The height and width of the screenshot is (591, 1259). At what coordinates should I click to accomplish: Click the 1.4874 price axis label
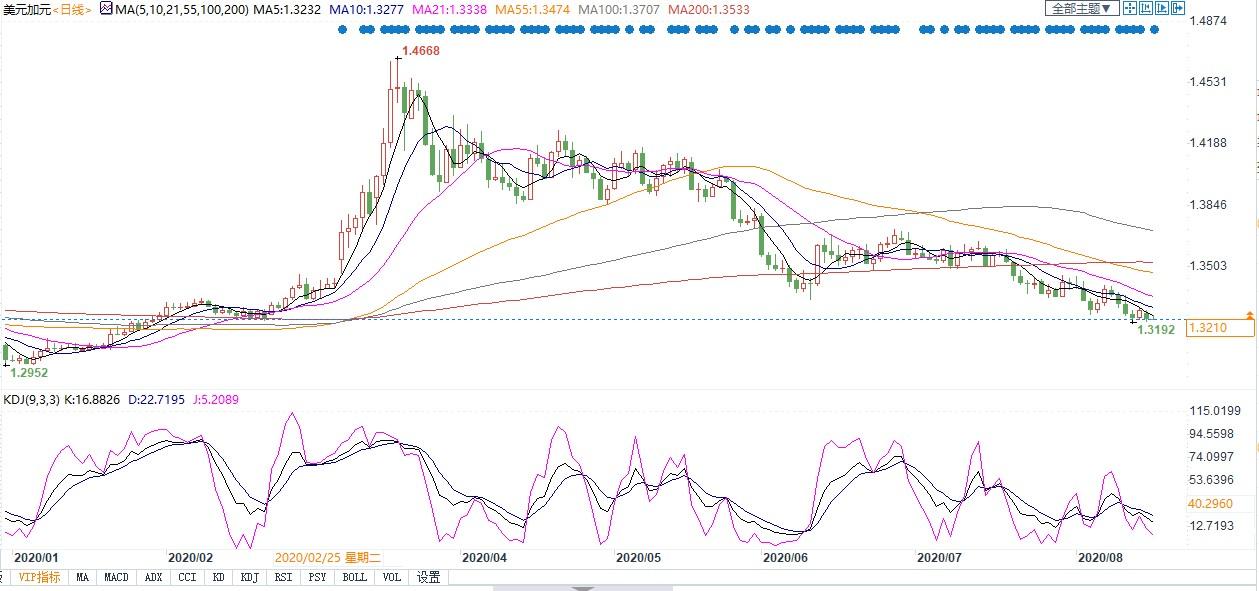(x=1206, y=20)
